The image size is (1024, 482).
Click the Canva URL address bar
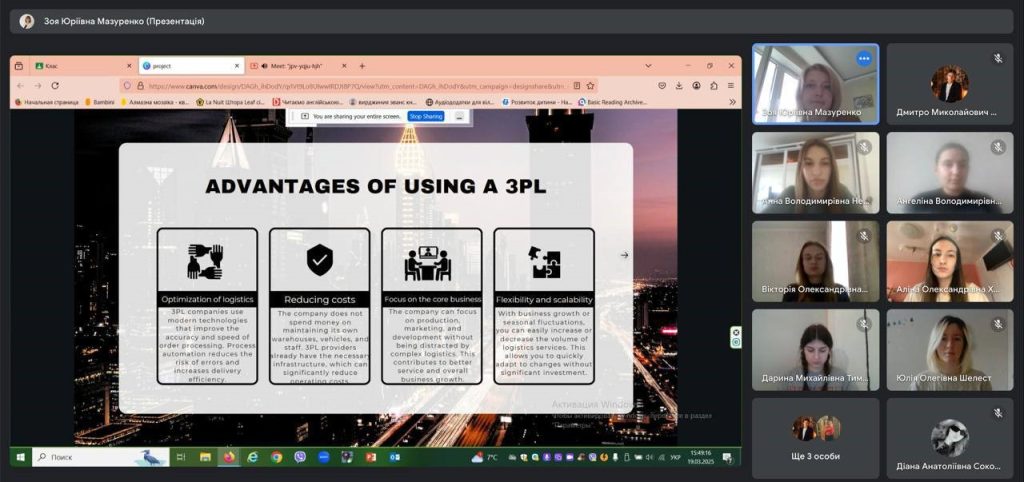click(x=350, y=85)
